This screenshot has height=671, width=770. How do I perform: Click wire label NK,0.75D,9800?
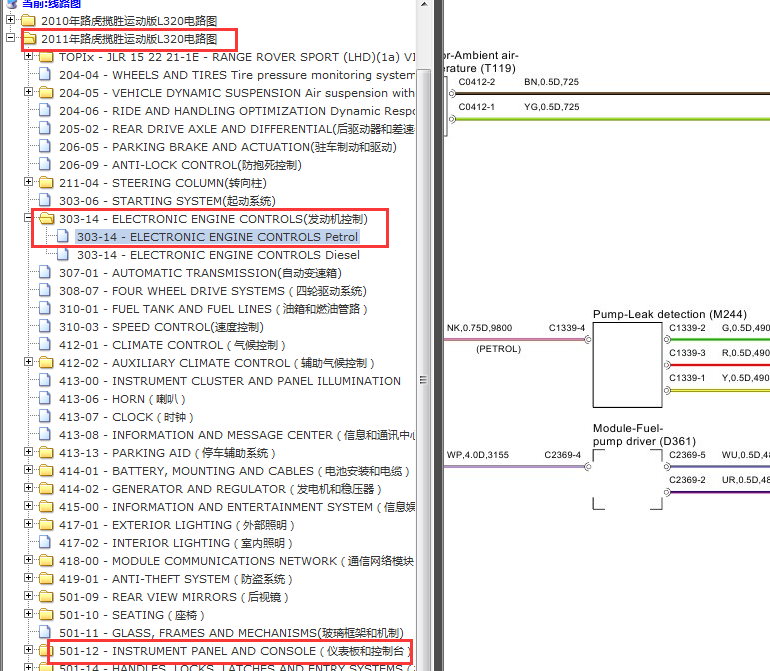point(479,328)
